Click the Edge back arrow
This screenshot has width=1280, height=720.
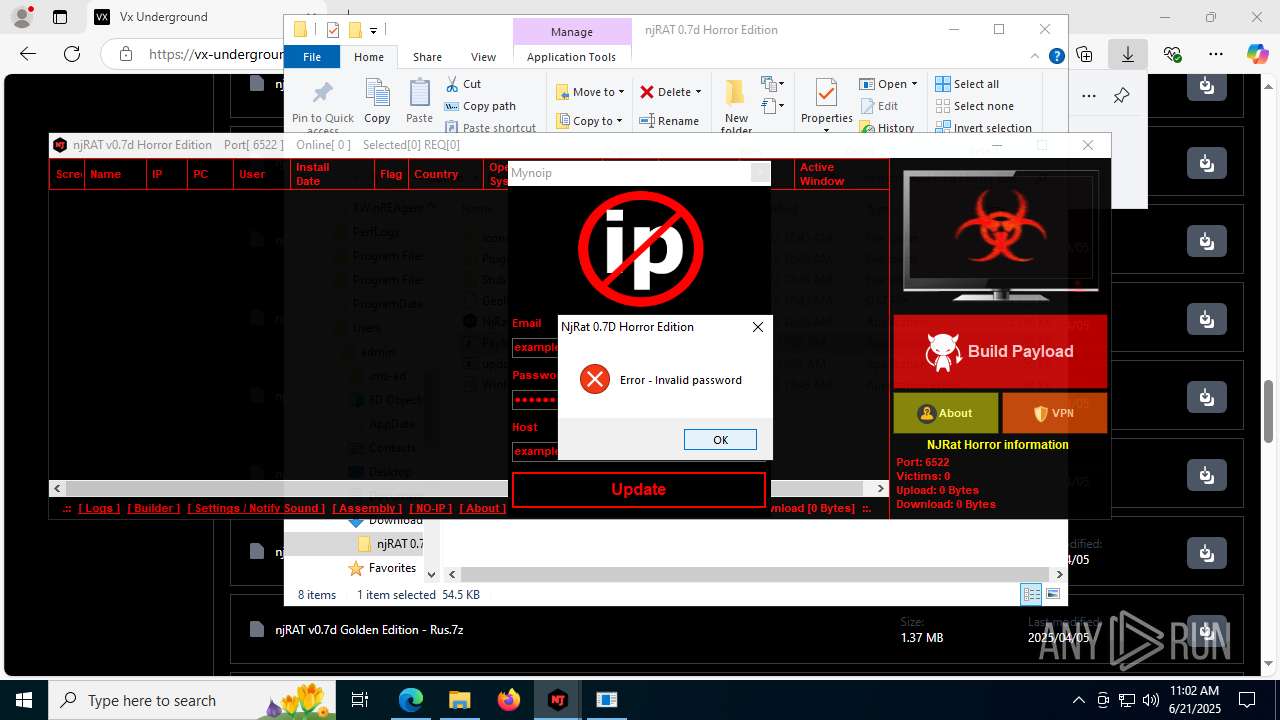click(28, 54)
